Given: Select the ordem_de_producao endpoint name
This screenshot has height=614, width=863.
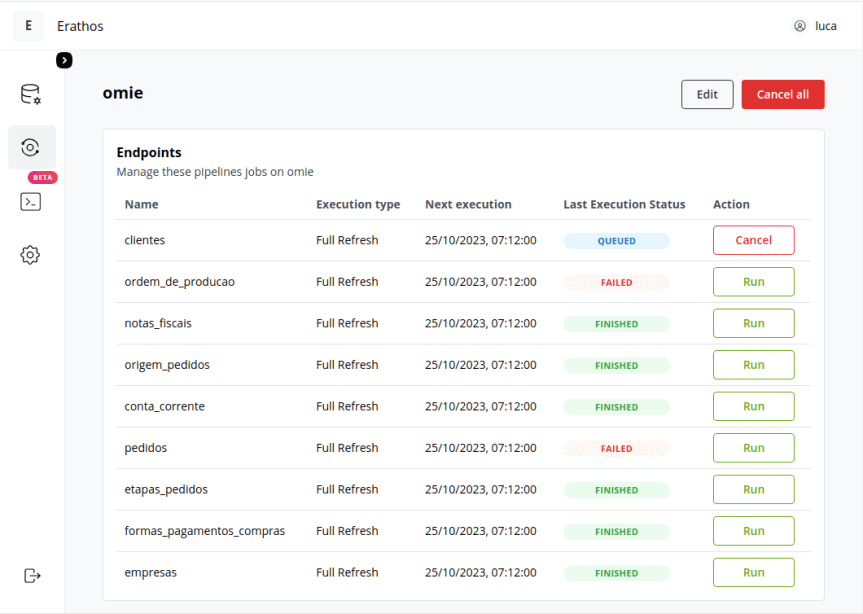Looking at the screenshot, I should [x=179, y=282].
